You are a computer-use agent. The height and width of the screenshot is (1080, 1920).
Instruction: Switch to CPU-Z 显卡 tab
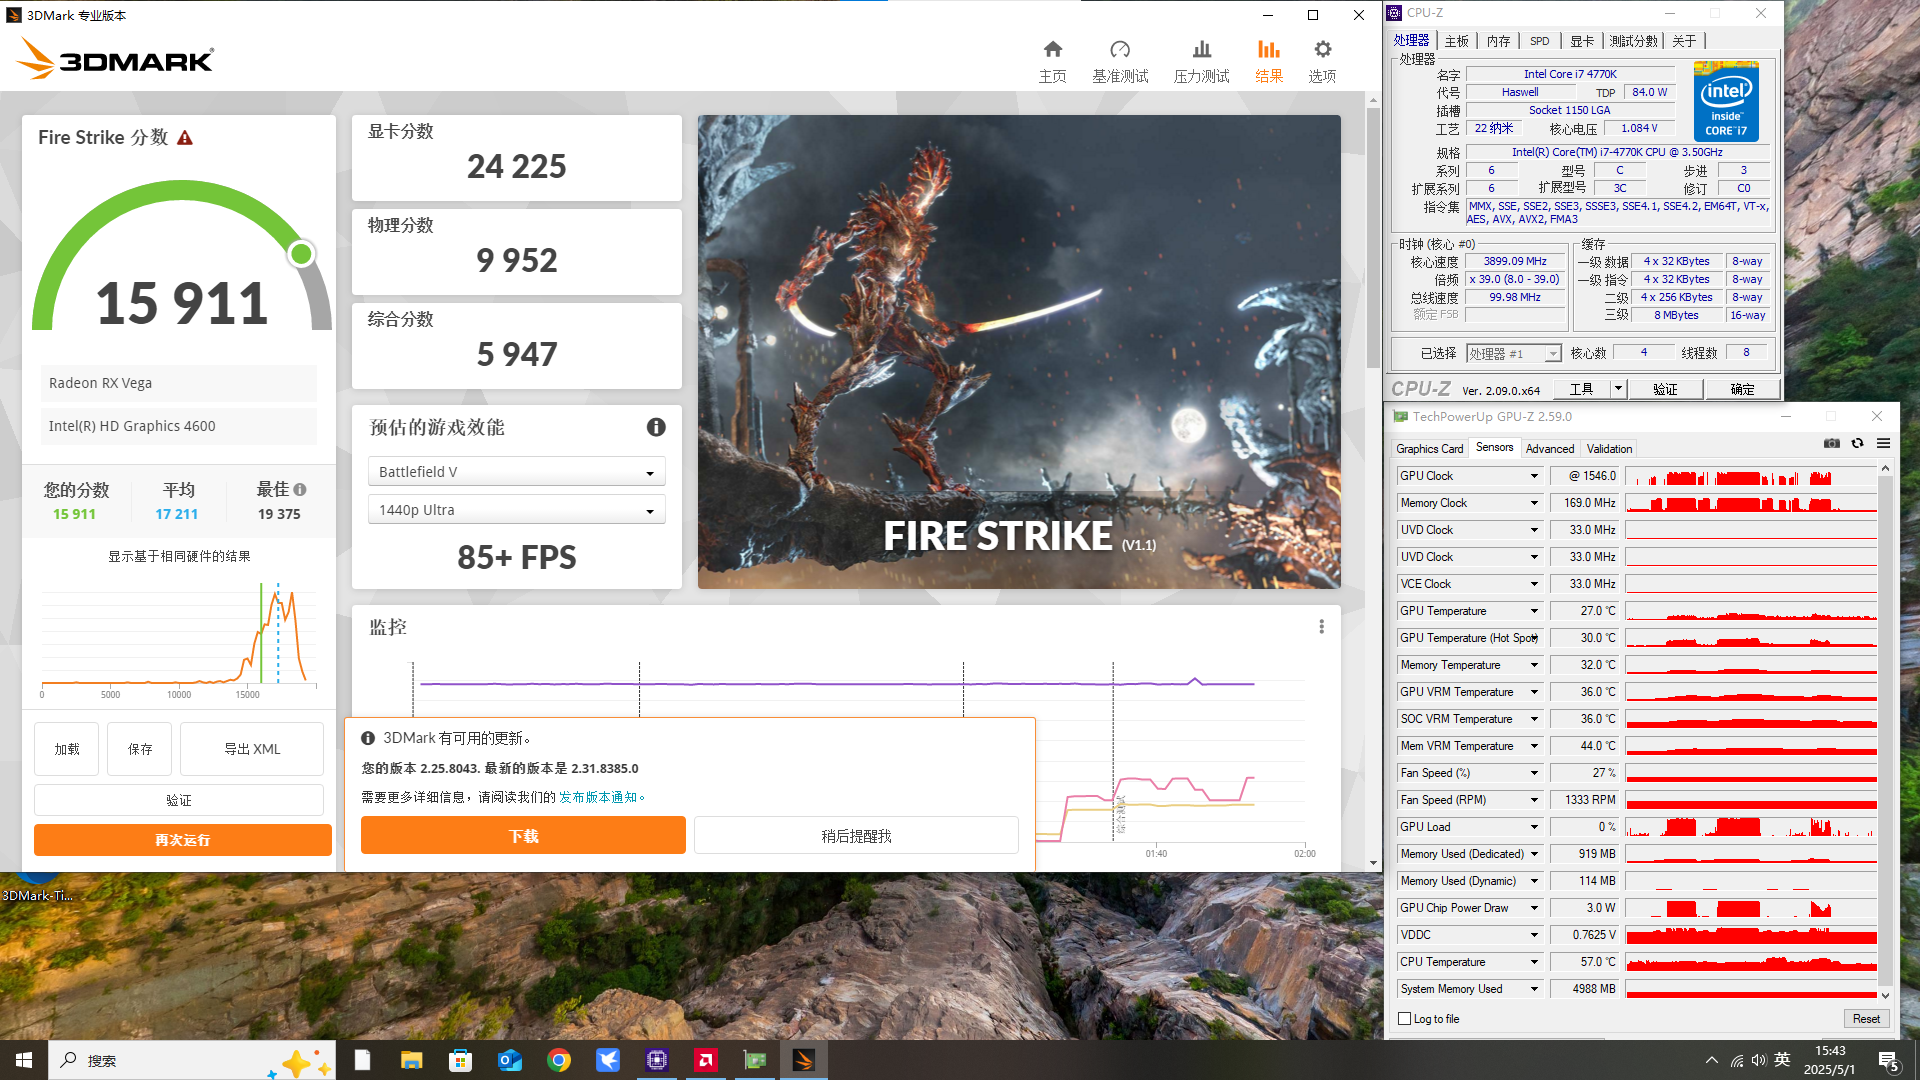[x=1582, y=41]
